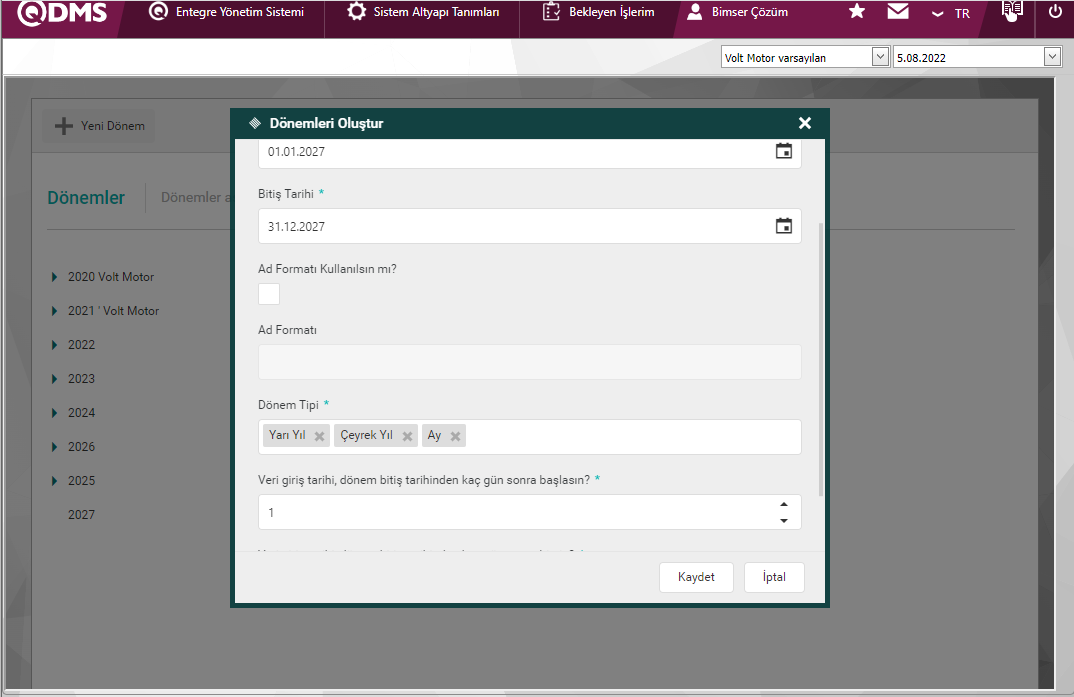Click the Kaydet button

pos(697,577)
